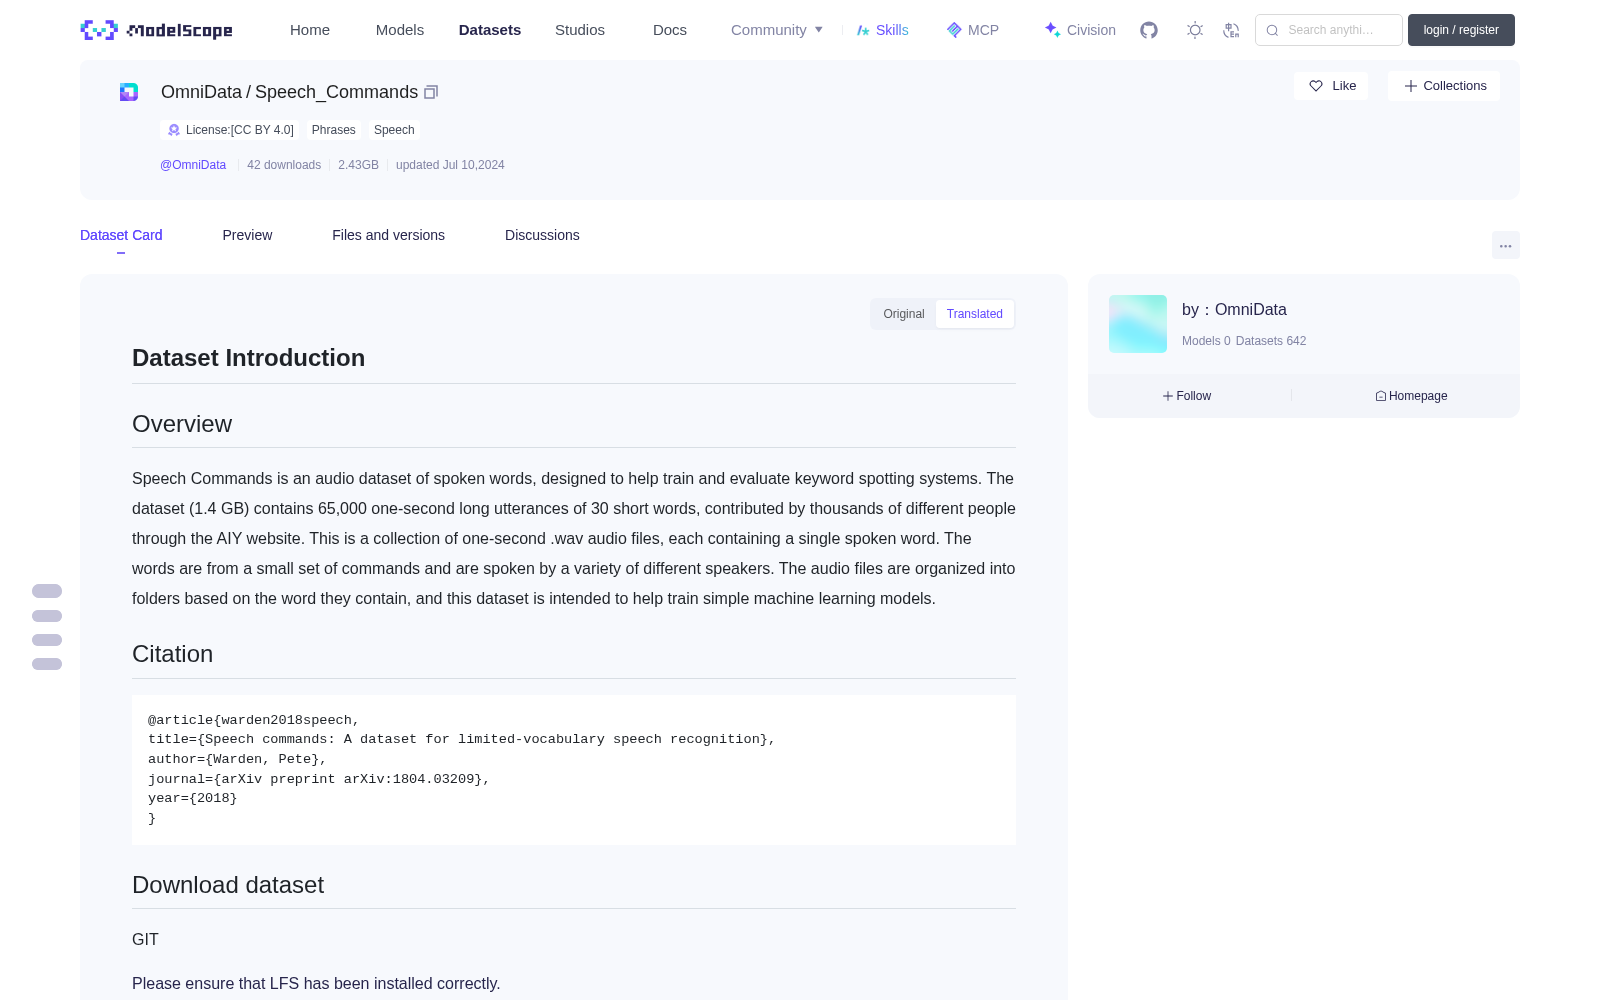This screenshot has width=1600, height=1000.
Task: Navigate to Studios
Action: click(580, 30)
